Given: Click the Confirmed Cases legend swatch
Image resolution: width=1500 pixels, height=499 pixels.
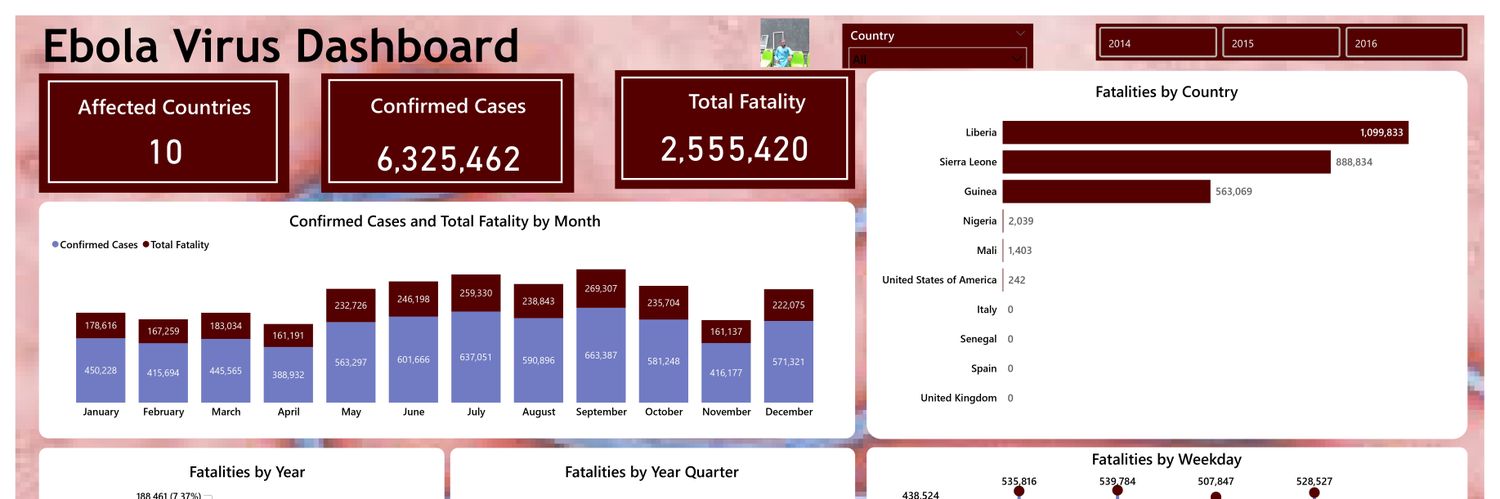Looking at the screenshot, I should (55, 244).
